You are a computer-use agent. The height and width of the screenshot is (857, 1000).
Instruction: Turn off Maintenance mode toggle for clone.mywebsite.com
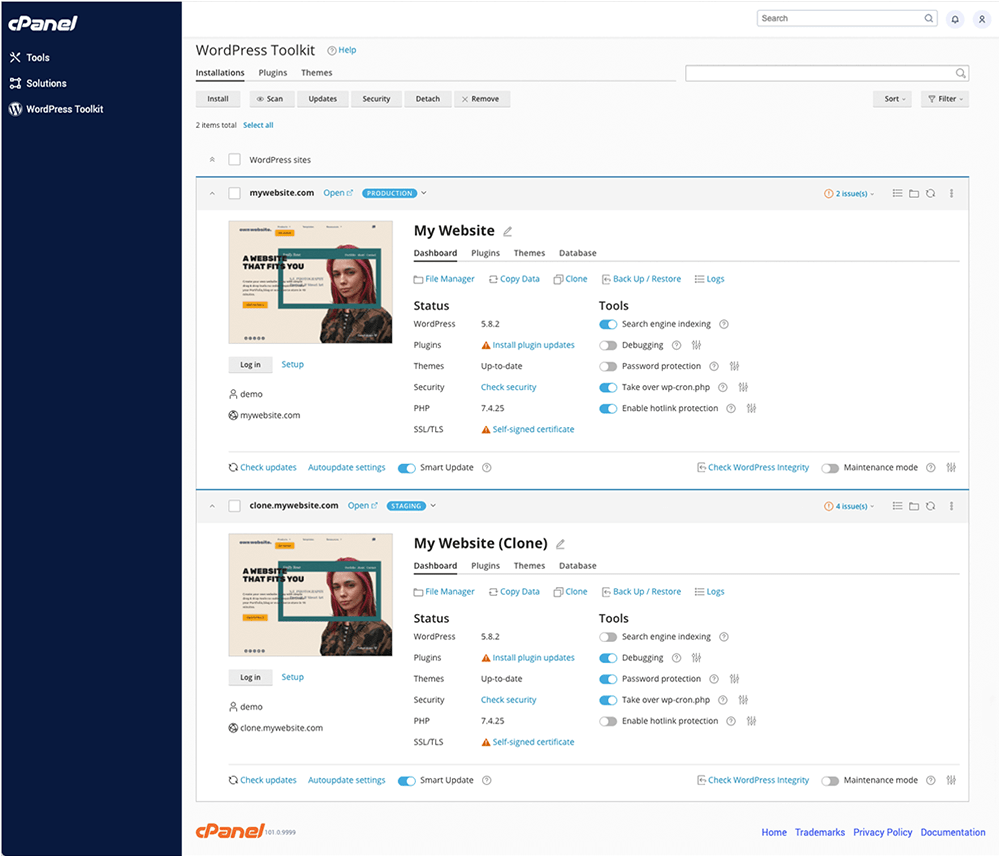(x=830, y=780)
